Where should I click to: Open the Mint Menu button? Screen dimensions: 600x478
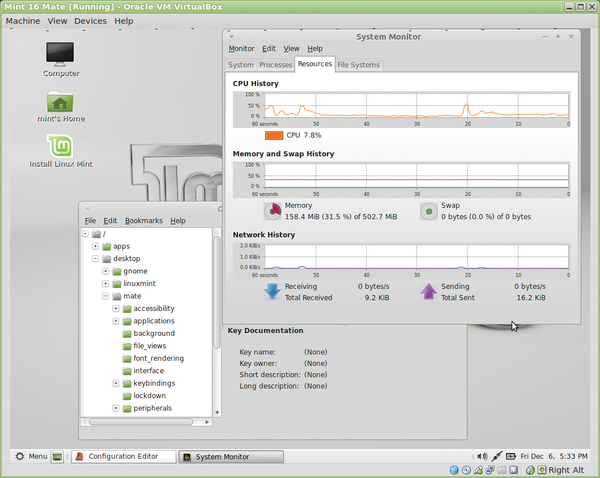tap(31, 456)
